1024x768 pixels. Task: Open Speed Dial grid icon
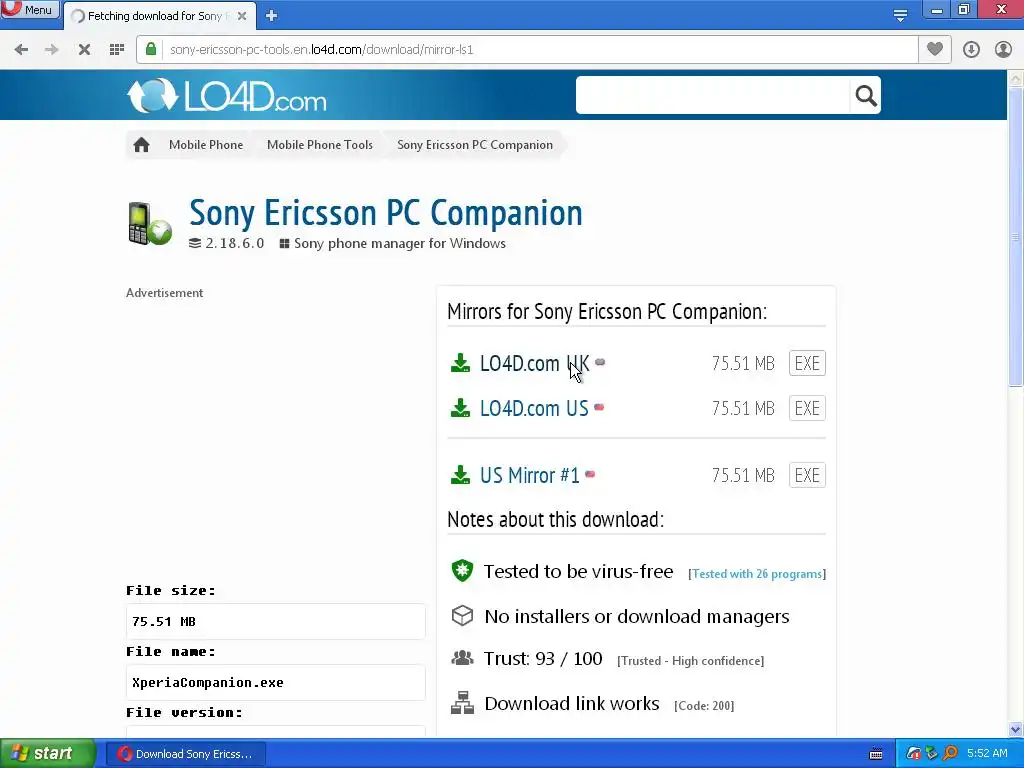(117, 50)
